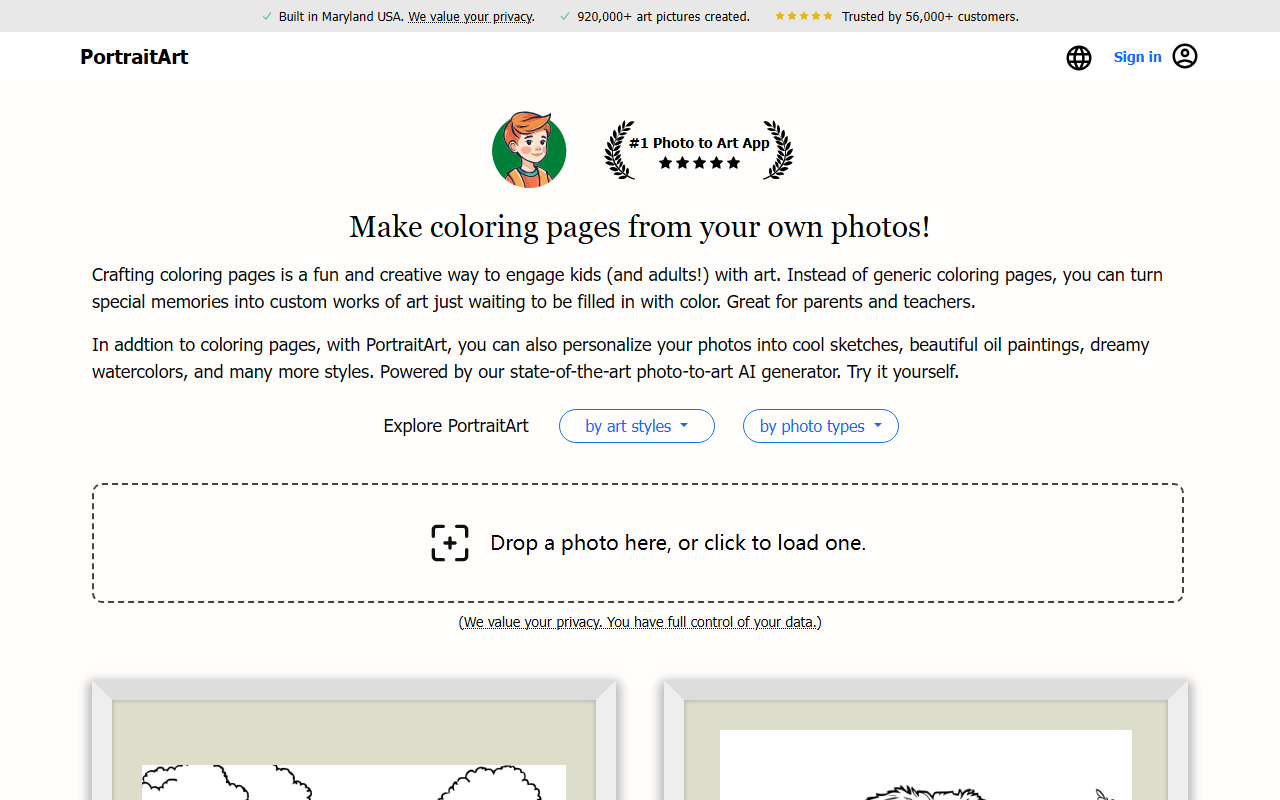Click "Built in Maryland USA." text
Image resolution: width=1280 pixels, height=800 pixels.
pyautogui.click(x=341, y=17)
